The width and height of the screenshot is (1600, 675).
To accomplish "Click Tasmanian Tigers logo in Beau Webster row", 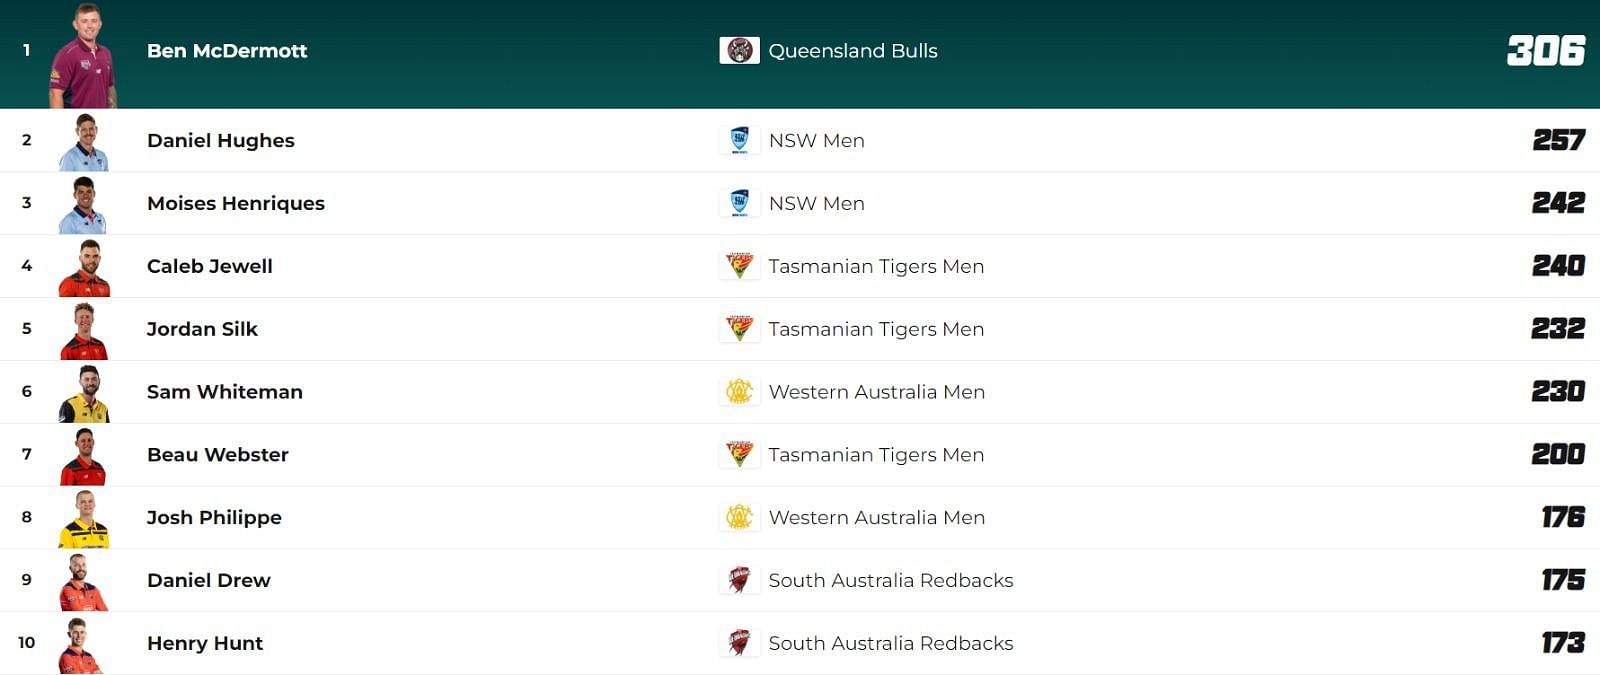I will click(739, 455).
